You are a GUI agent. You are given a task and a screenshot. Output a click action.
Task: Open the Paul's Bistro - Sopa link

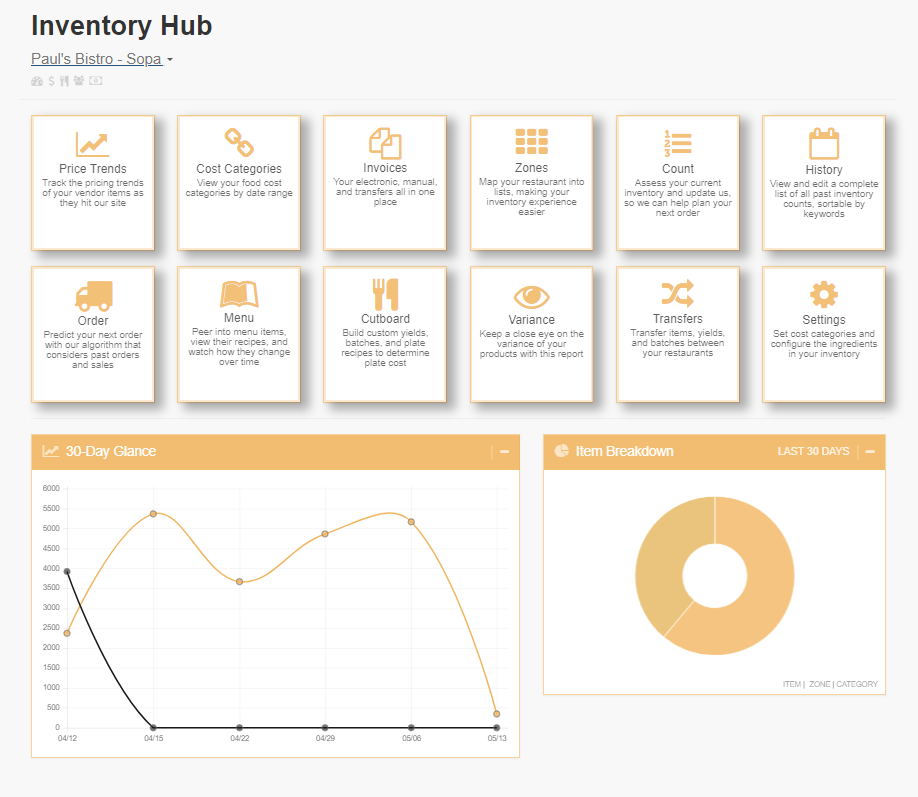(x=95, y=59)
